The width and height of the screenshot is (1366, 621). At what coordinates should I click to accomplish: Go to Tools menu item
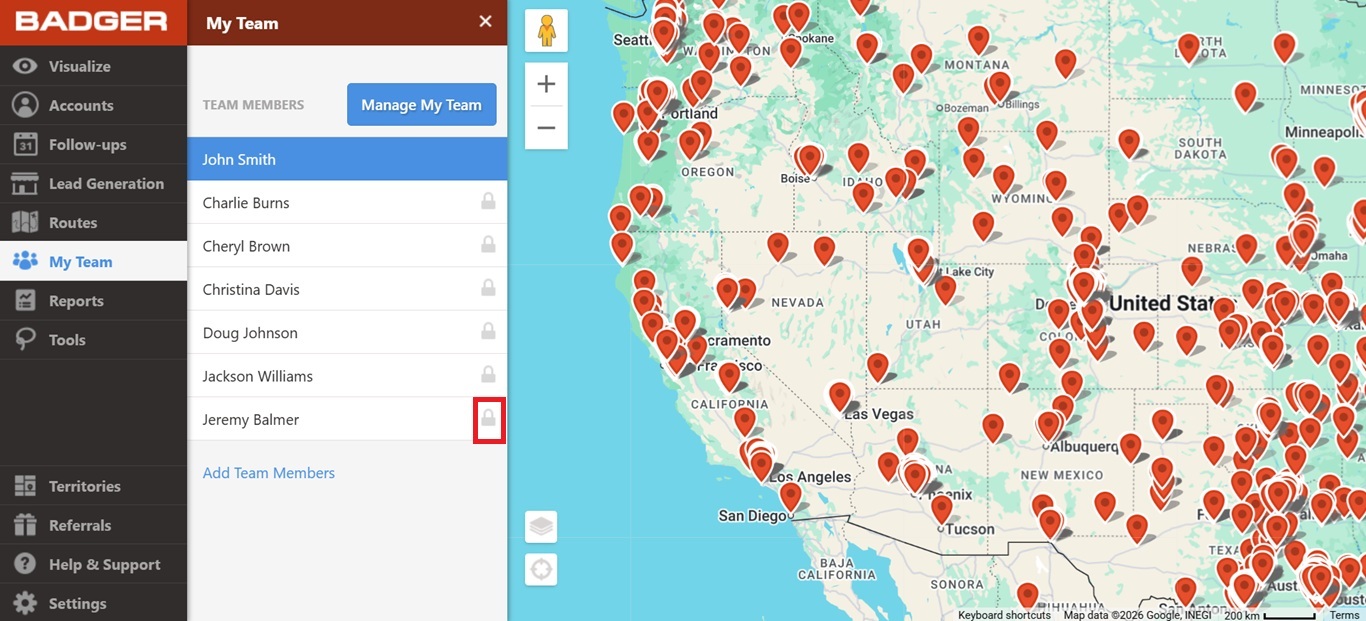[93, 340]
